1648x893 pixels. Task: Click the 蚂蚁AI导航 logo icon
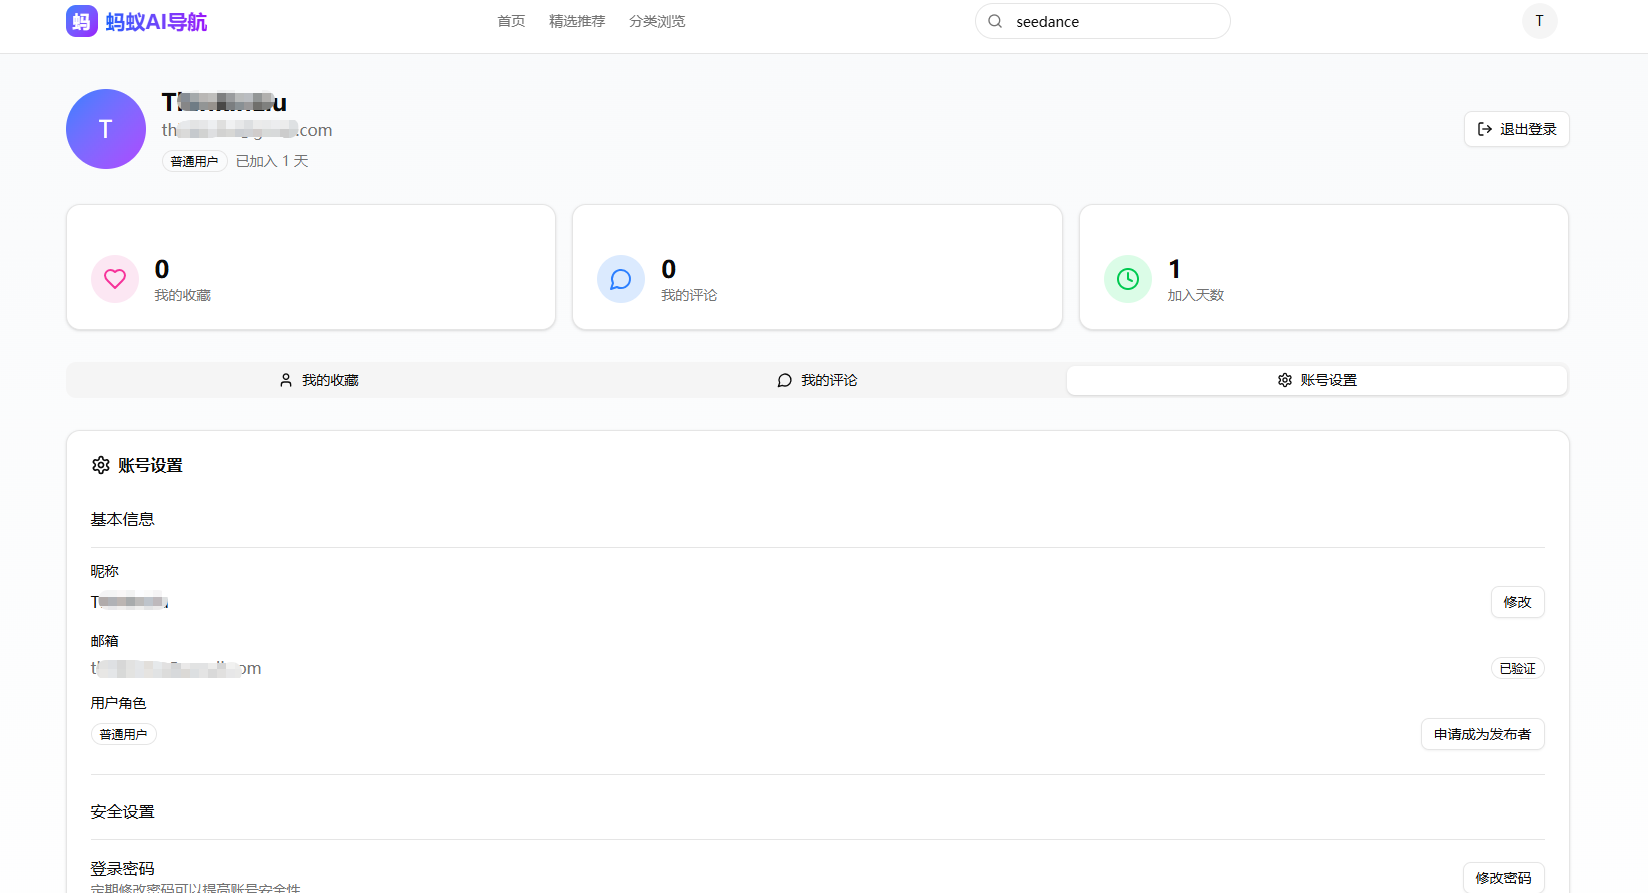82,21
